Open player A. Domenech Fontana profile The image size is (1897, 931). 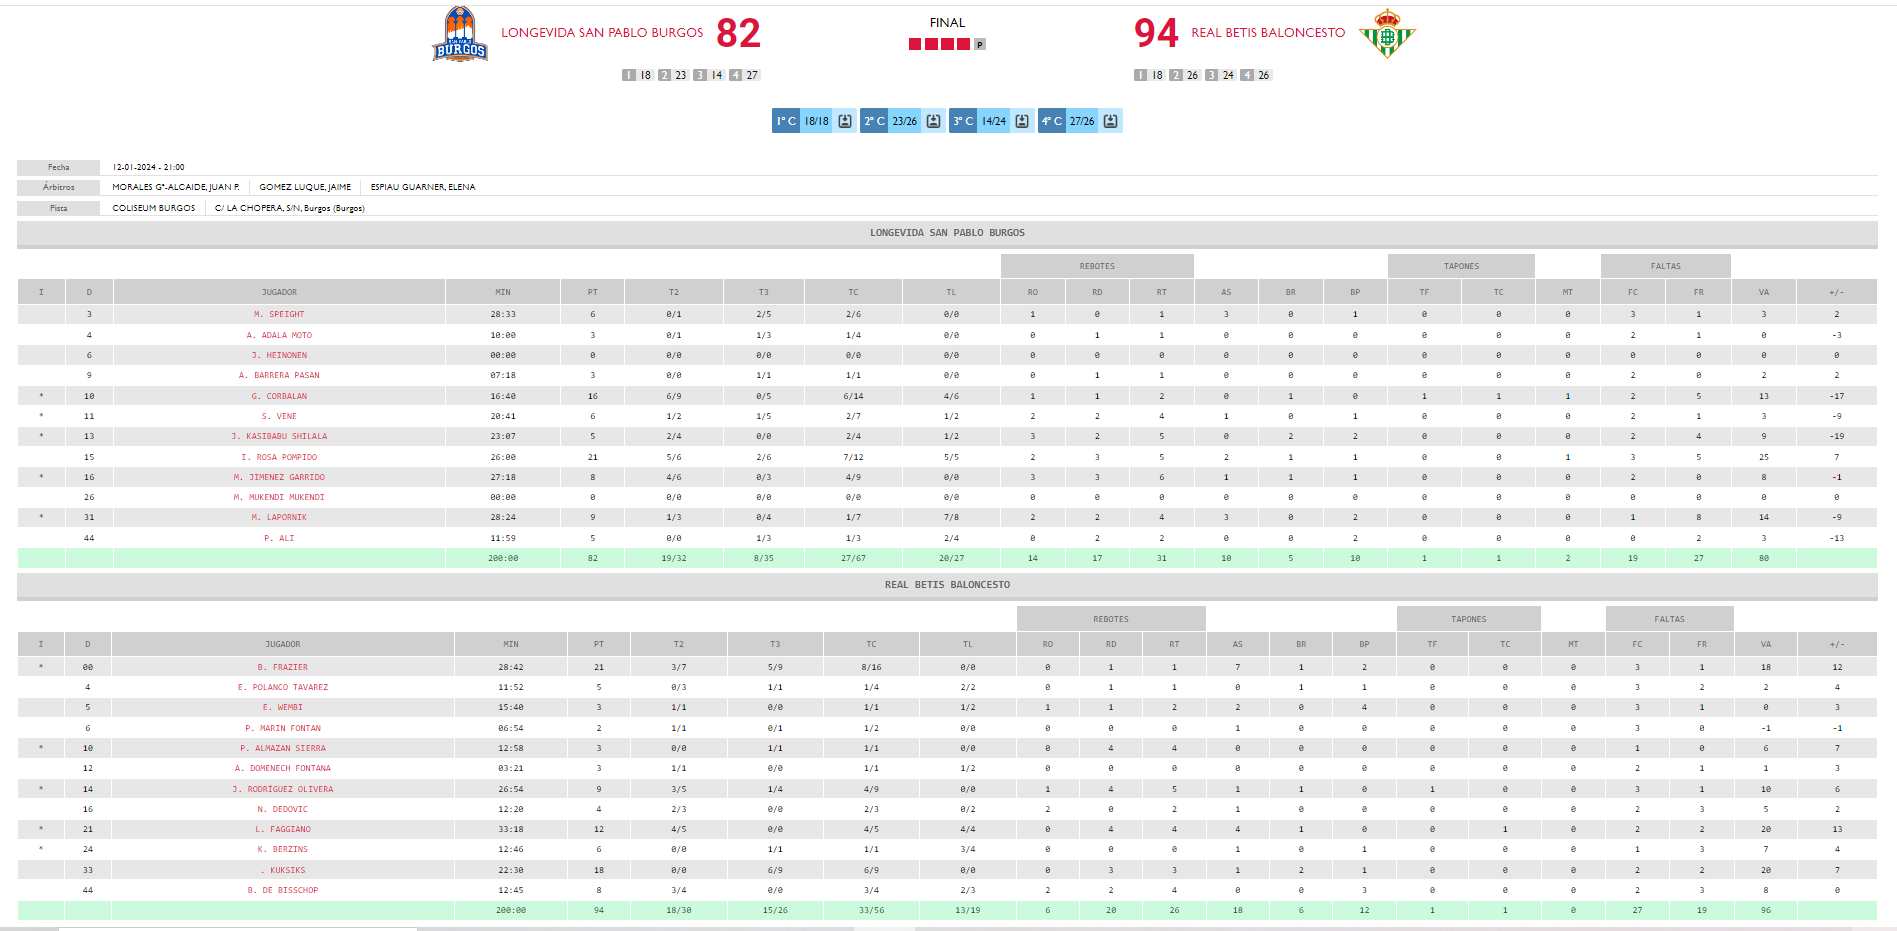pos(283,768)
